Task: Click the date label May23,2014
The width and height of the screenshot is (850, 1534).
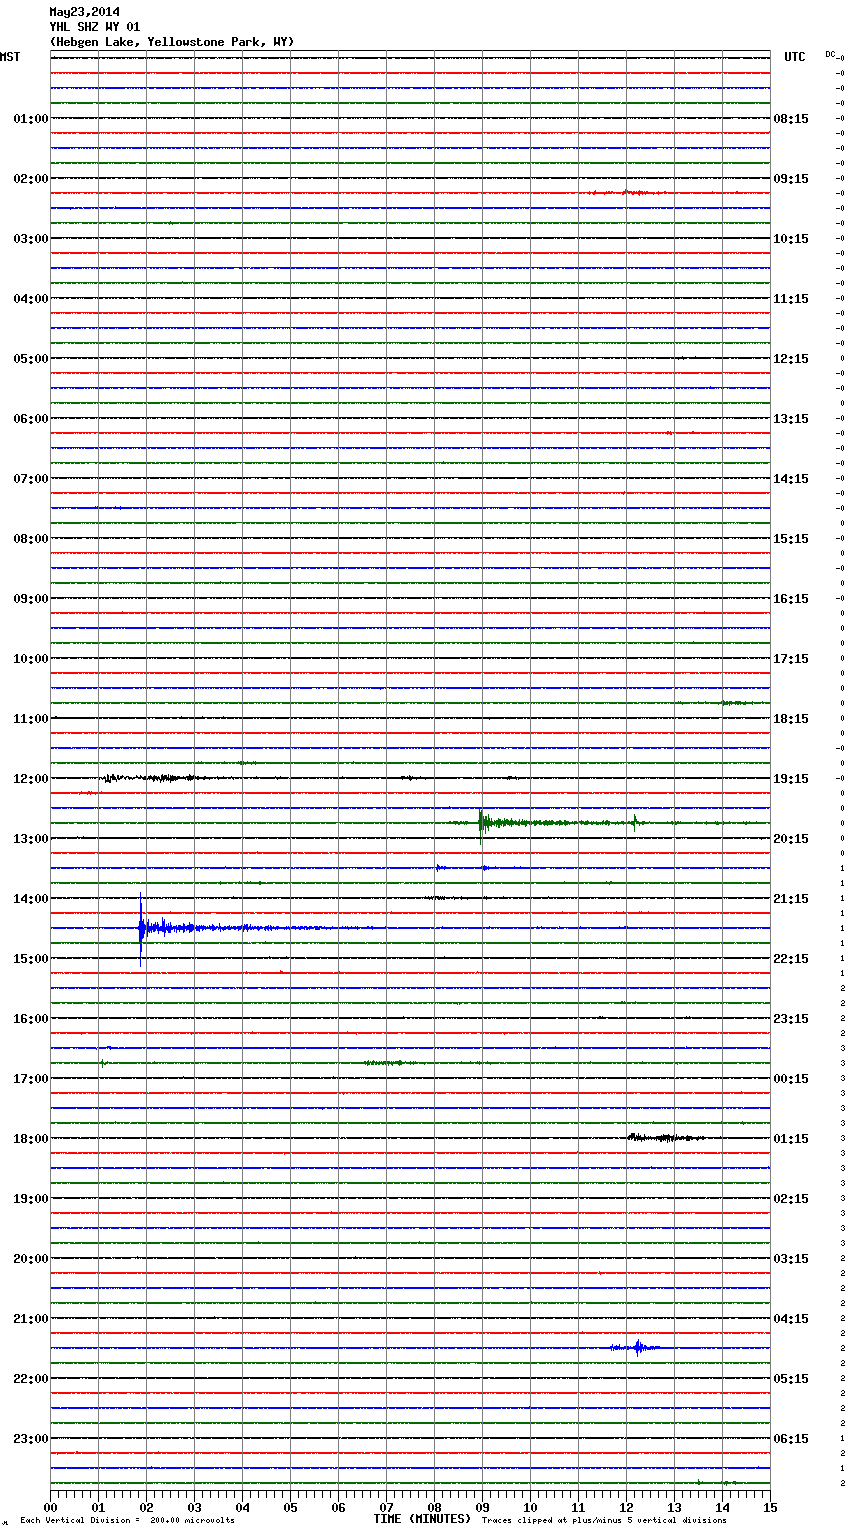Action: [x=84, y=12]
